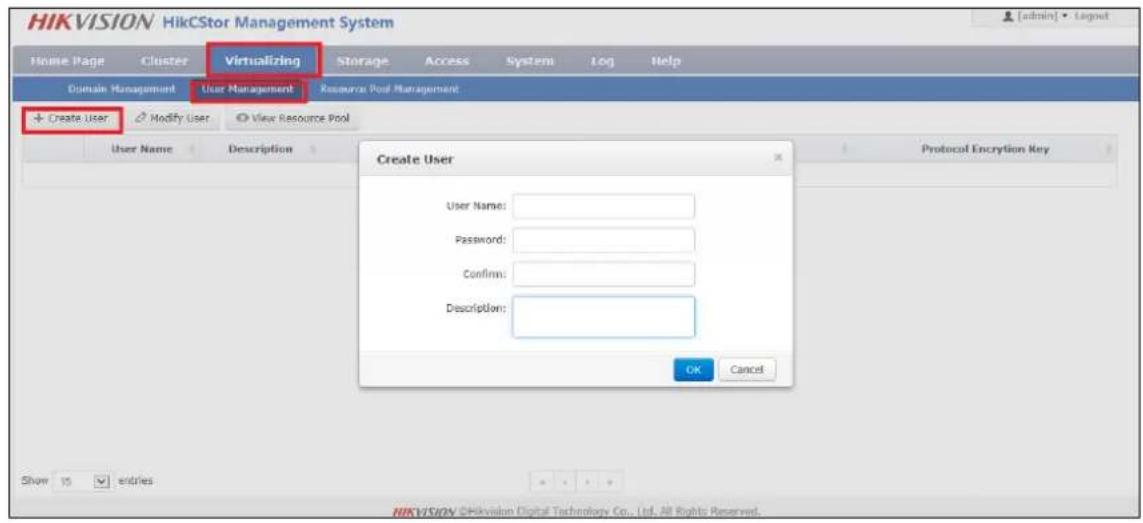The image size is (1143, 523).
Task: Click the User Name column header
Action: pyautogui.click(x=141, y=150)
